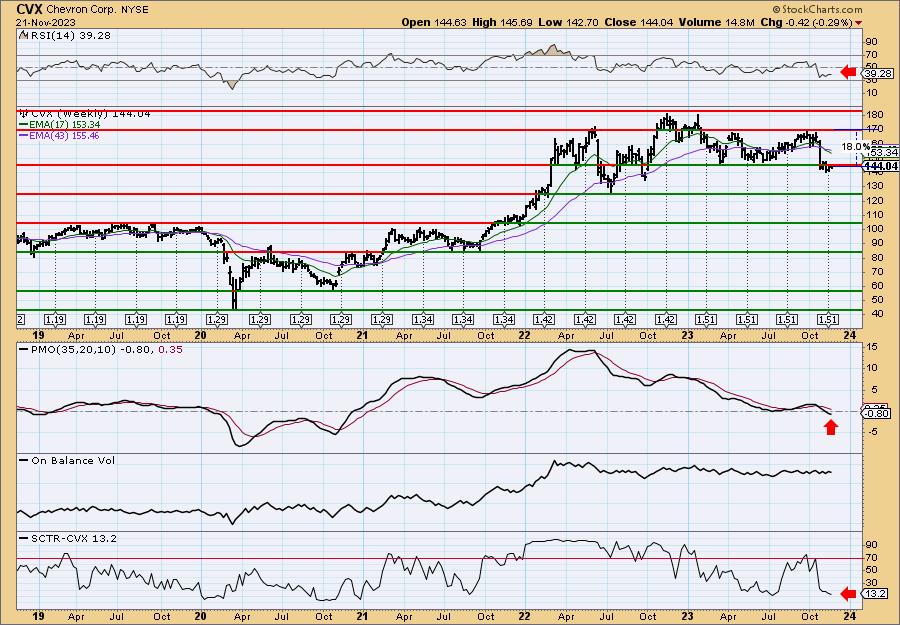
Task: Click the 144.04 price axis value tag
Action: 880,166
